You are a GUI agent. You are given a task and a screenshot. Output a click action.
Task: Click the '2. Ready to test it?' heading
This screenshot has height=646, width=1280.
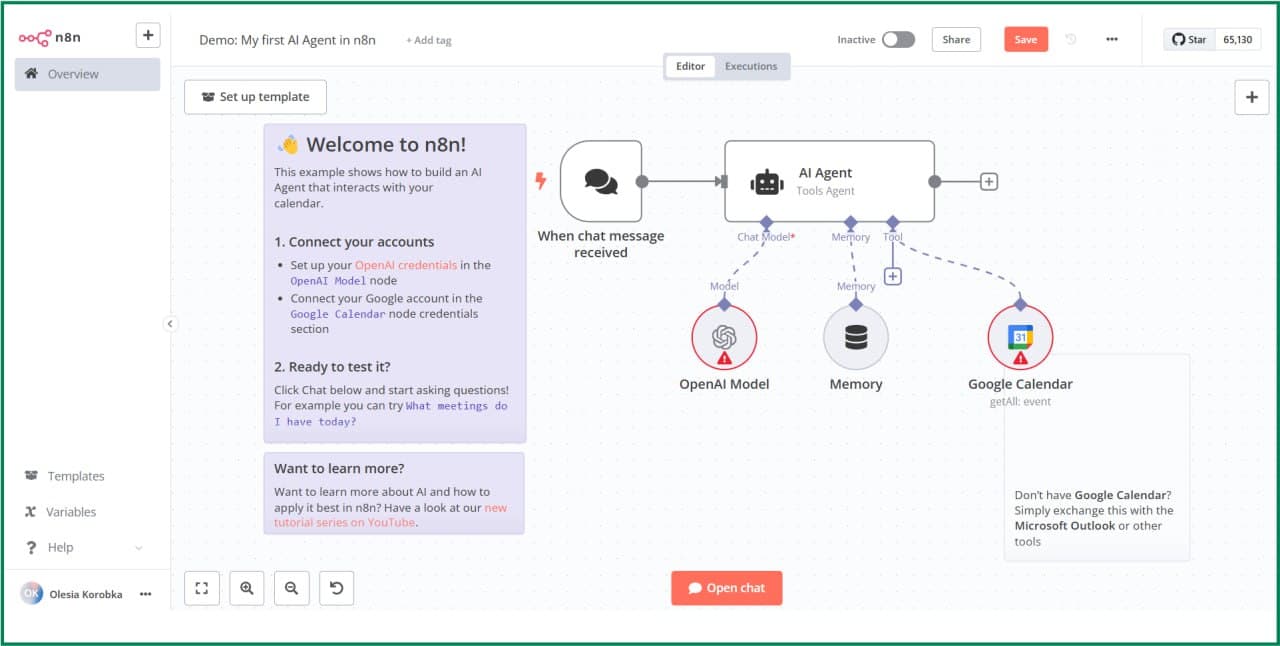coord(332,367)
